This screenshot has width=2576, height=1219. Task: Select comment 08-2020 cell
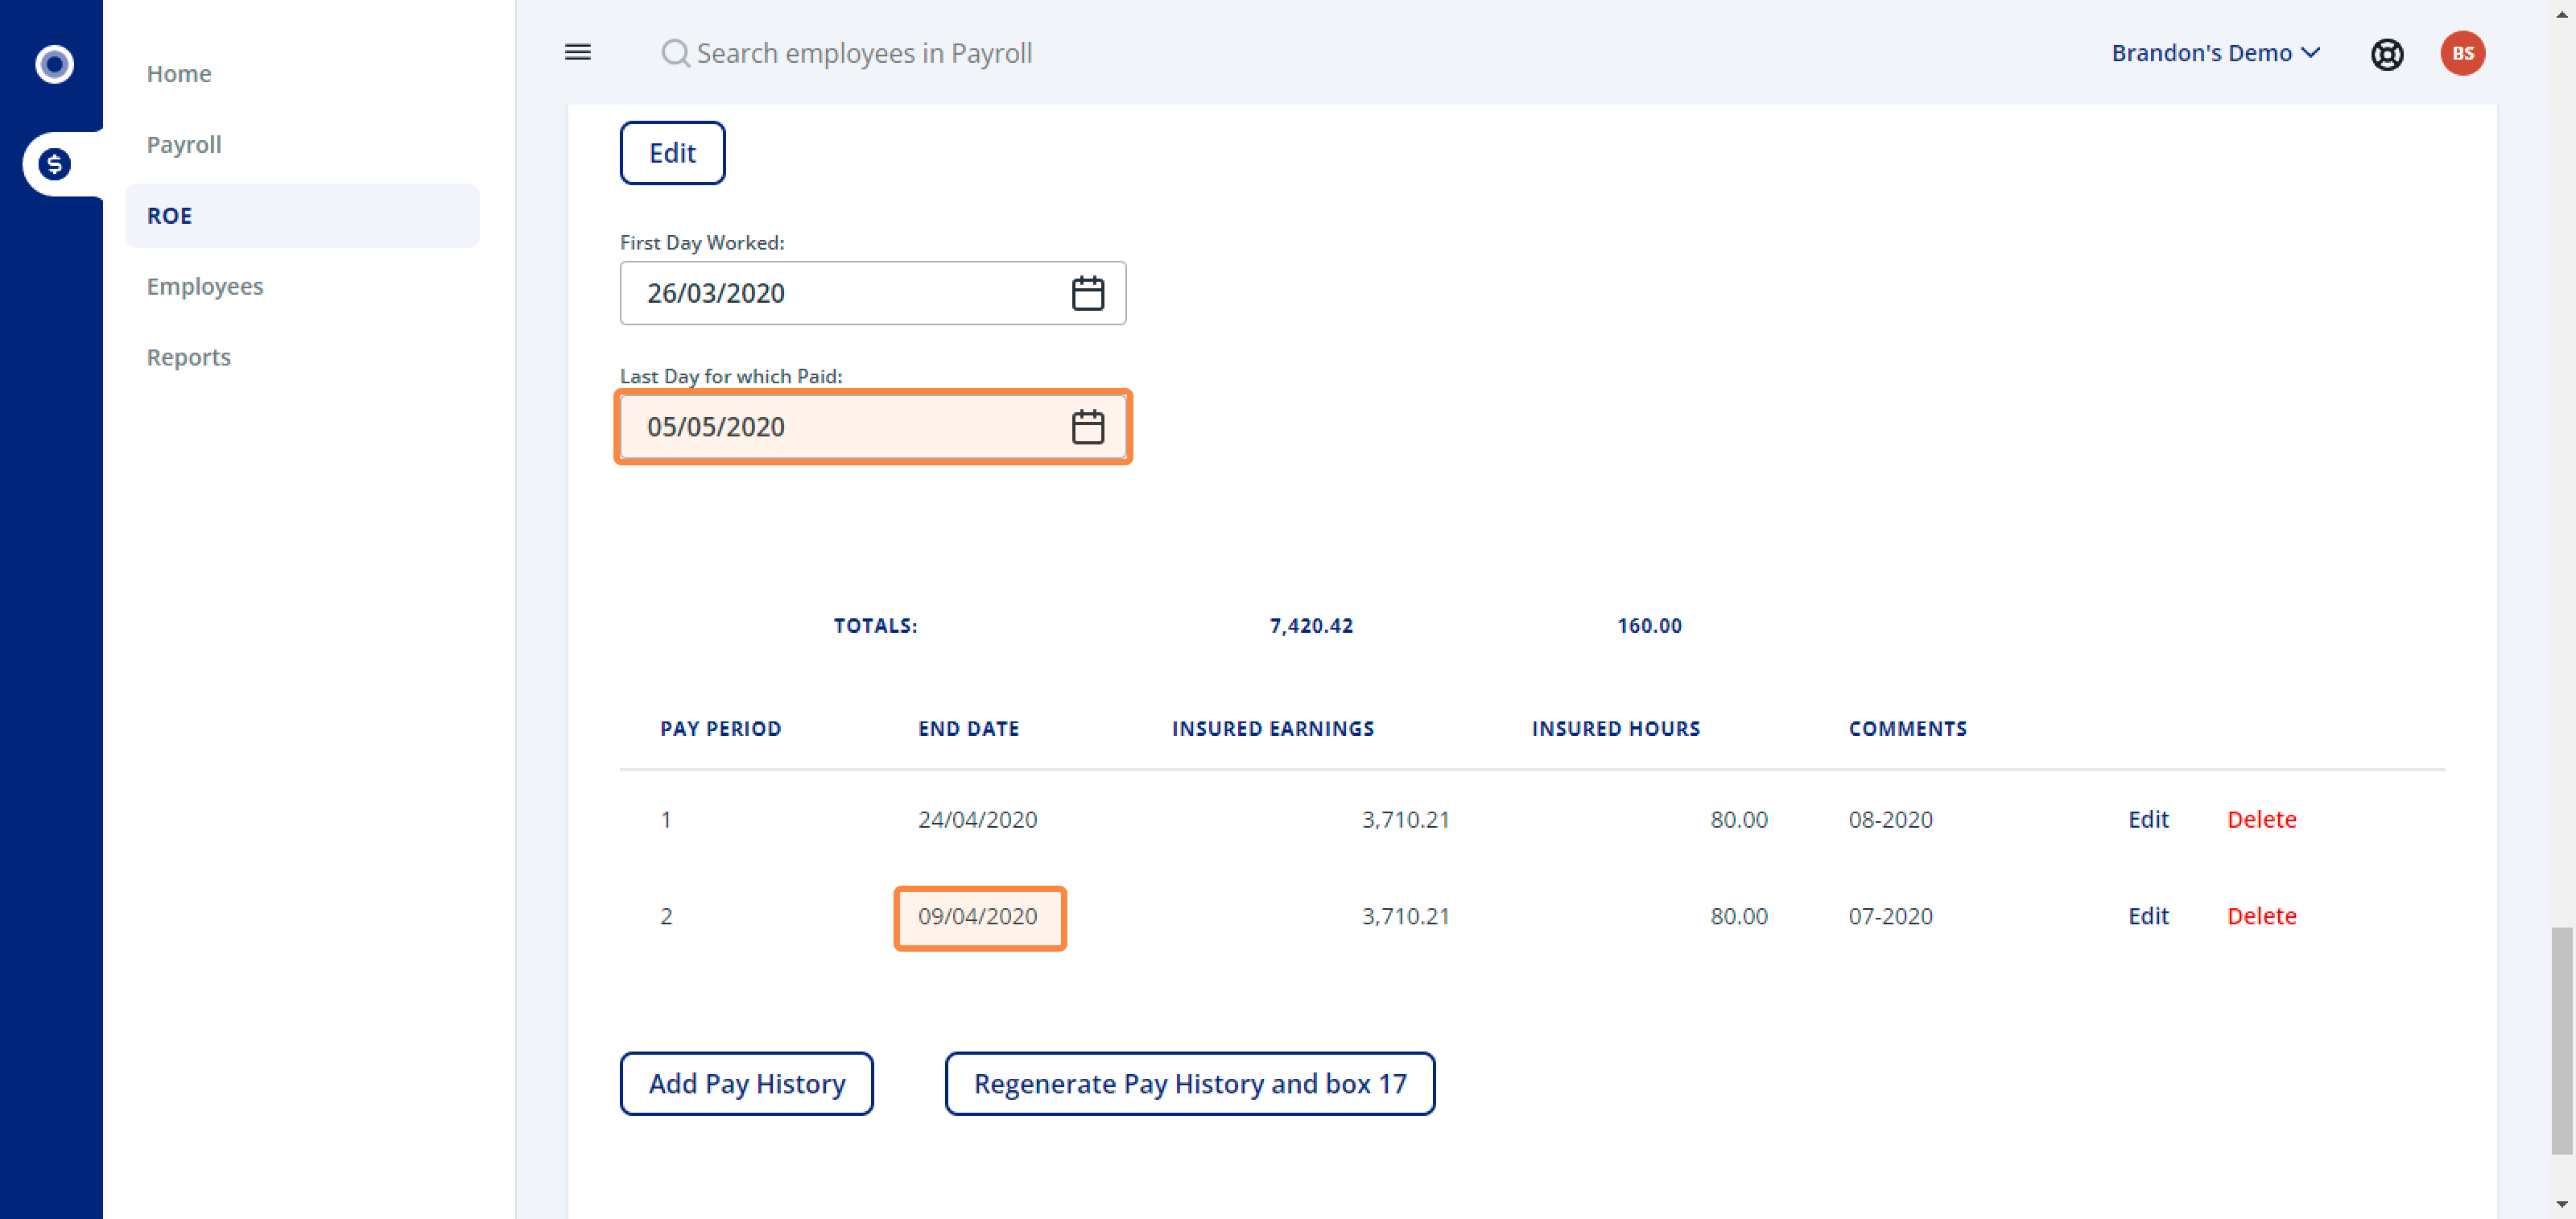pyautogui.click(x=1890, y=819)
